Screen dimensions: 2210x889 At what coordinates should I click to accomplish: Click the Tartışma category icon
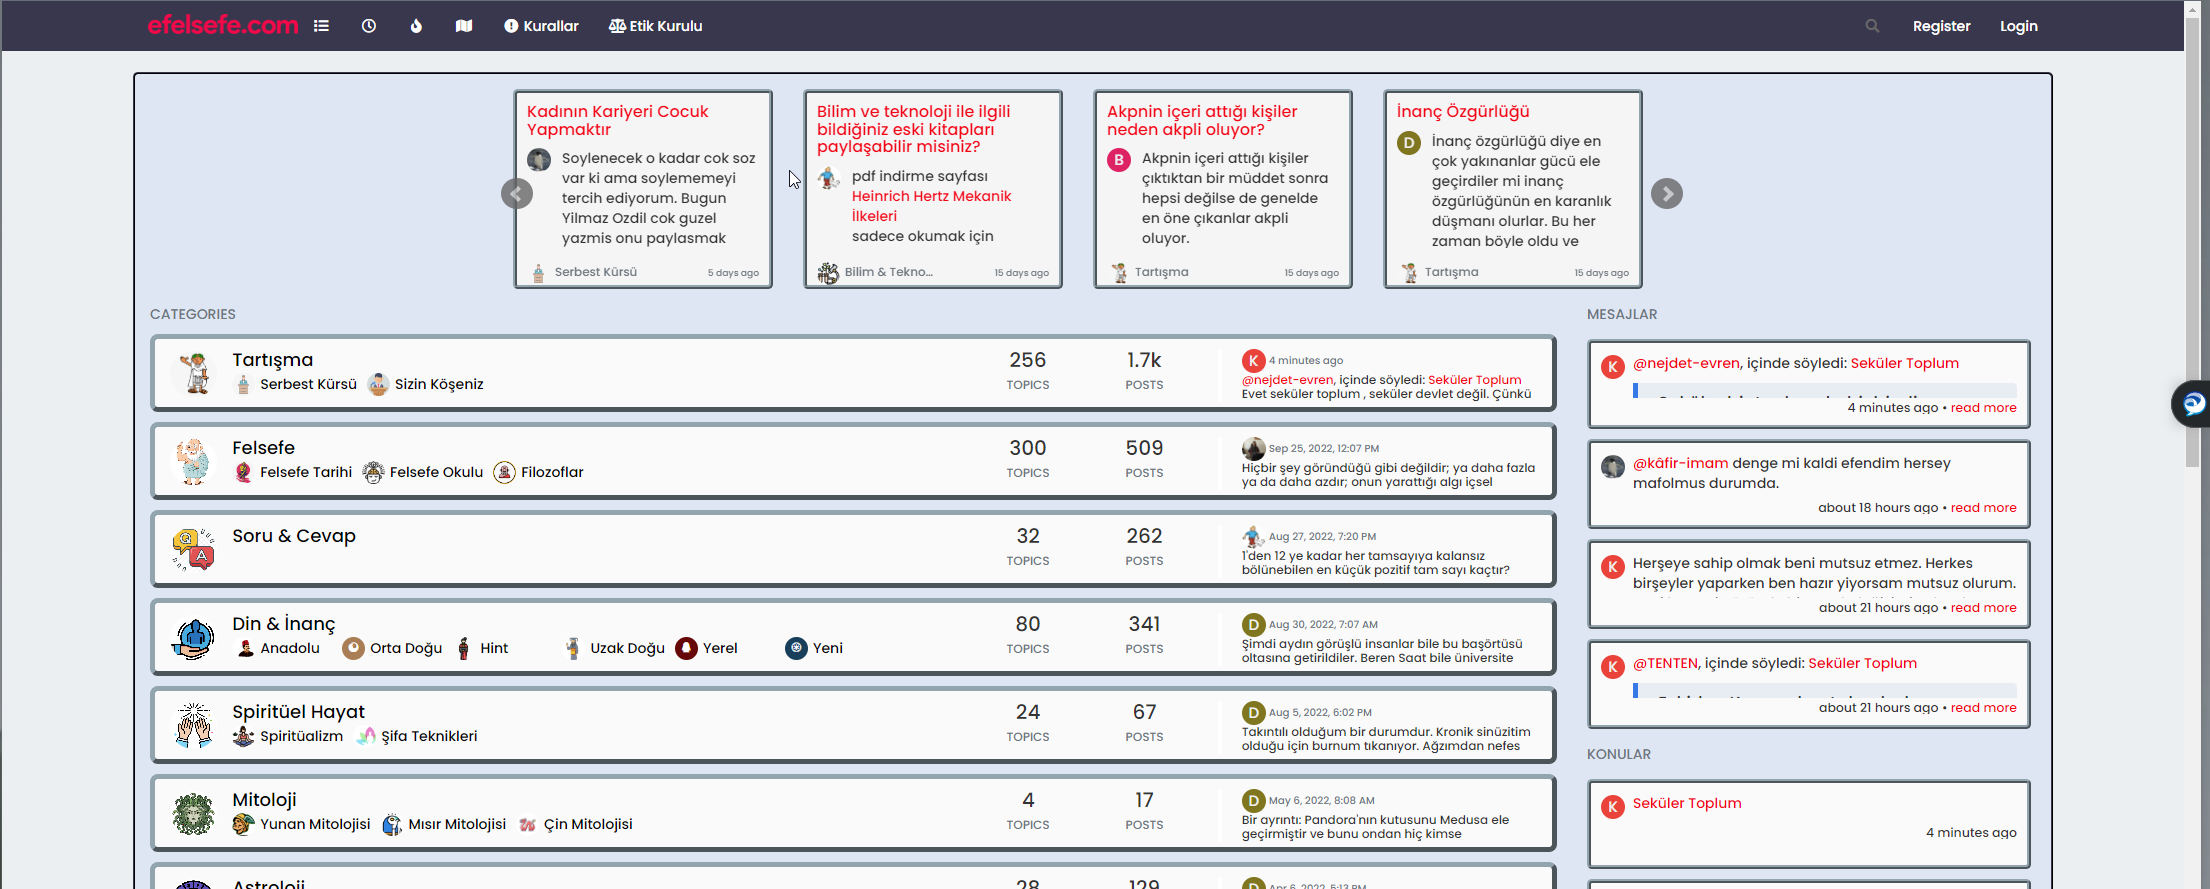194,373
